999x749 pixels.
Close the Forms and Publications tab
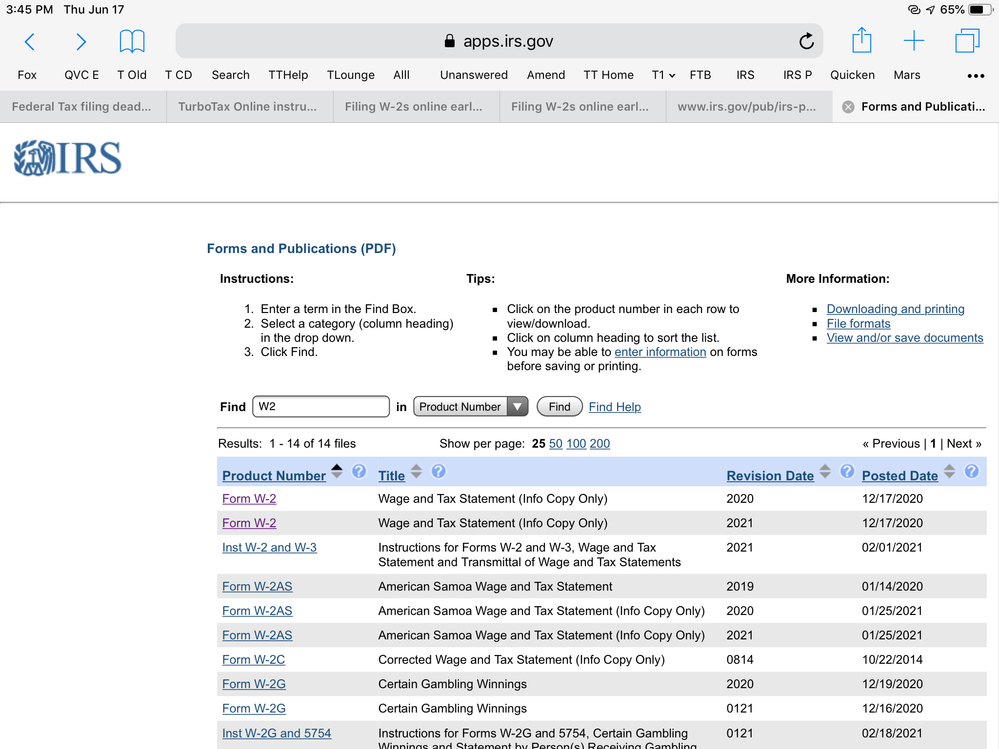[848, 107]
